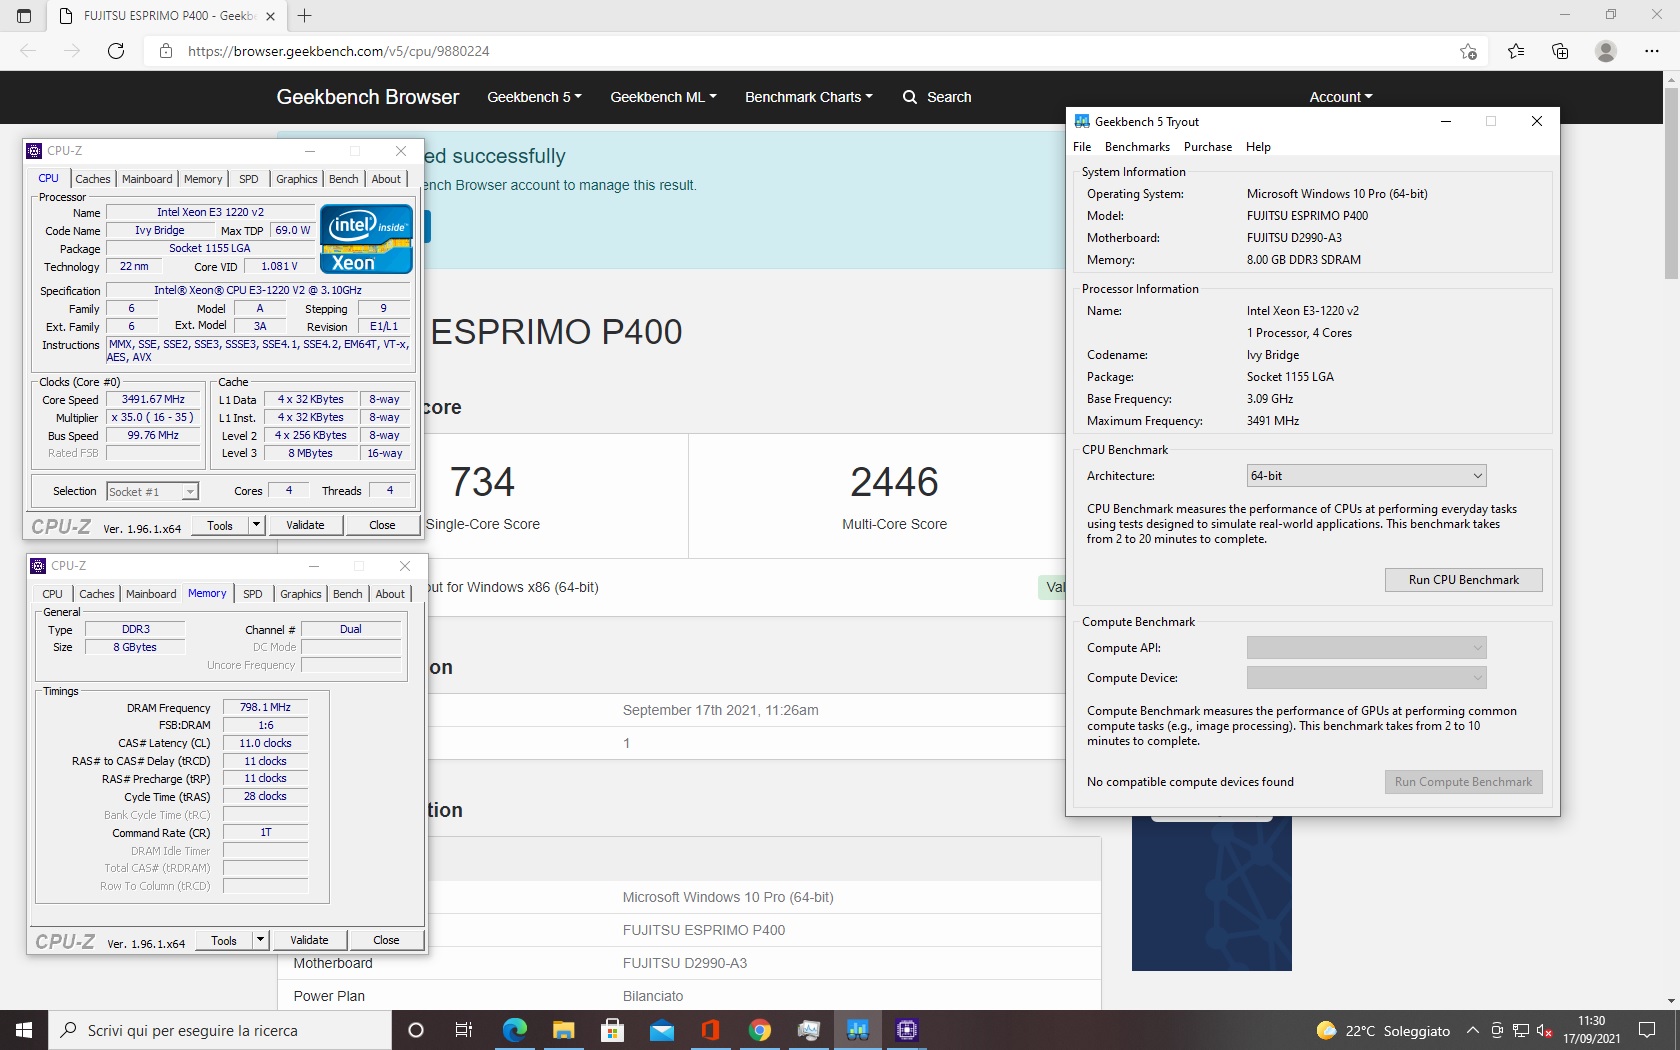Open Geekbench 5 navigation dropdown
Screen dimensions: 1680x1050
[x=534, y=97]
